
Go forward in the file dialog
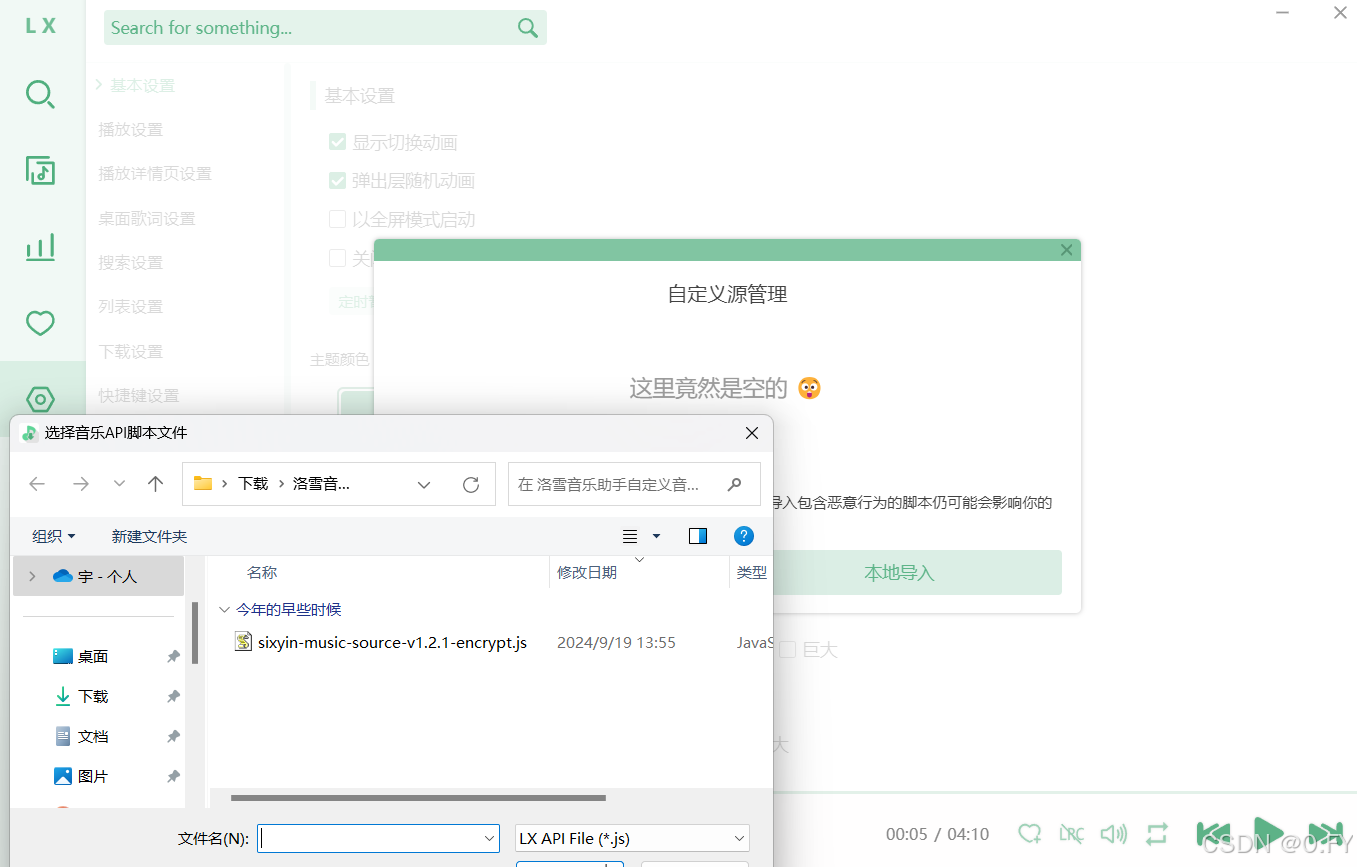(81, 484)
